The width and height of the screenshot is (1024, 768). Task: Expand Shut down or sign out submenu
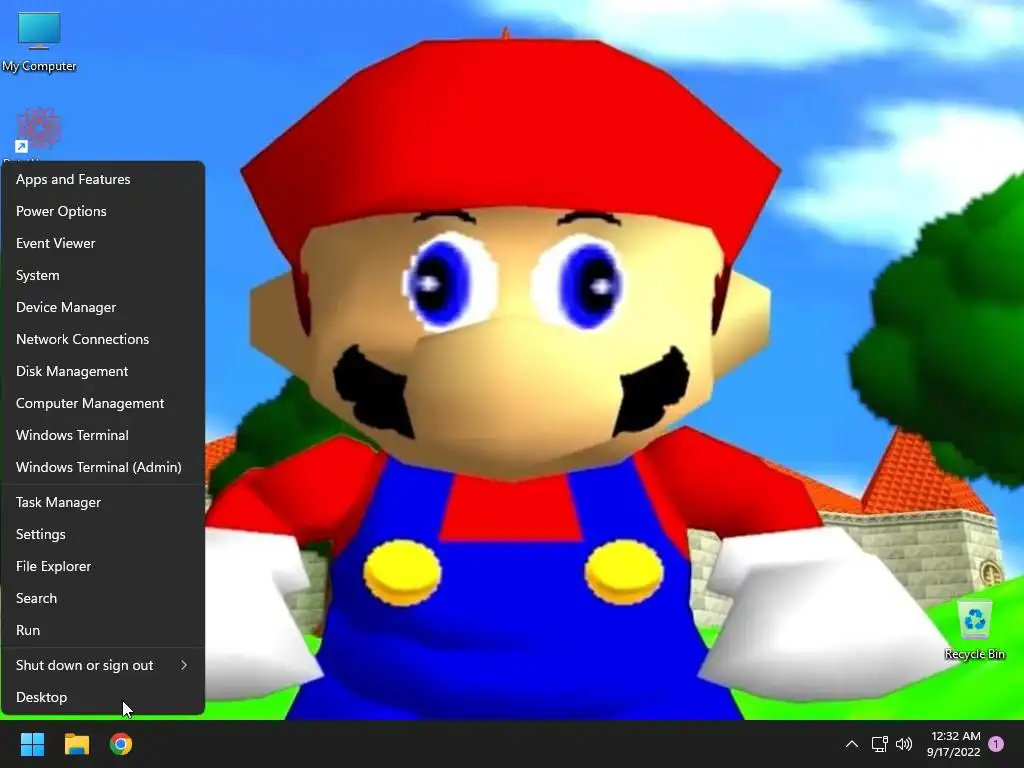point(103,665)
